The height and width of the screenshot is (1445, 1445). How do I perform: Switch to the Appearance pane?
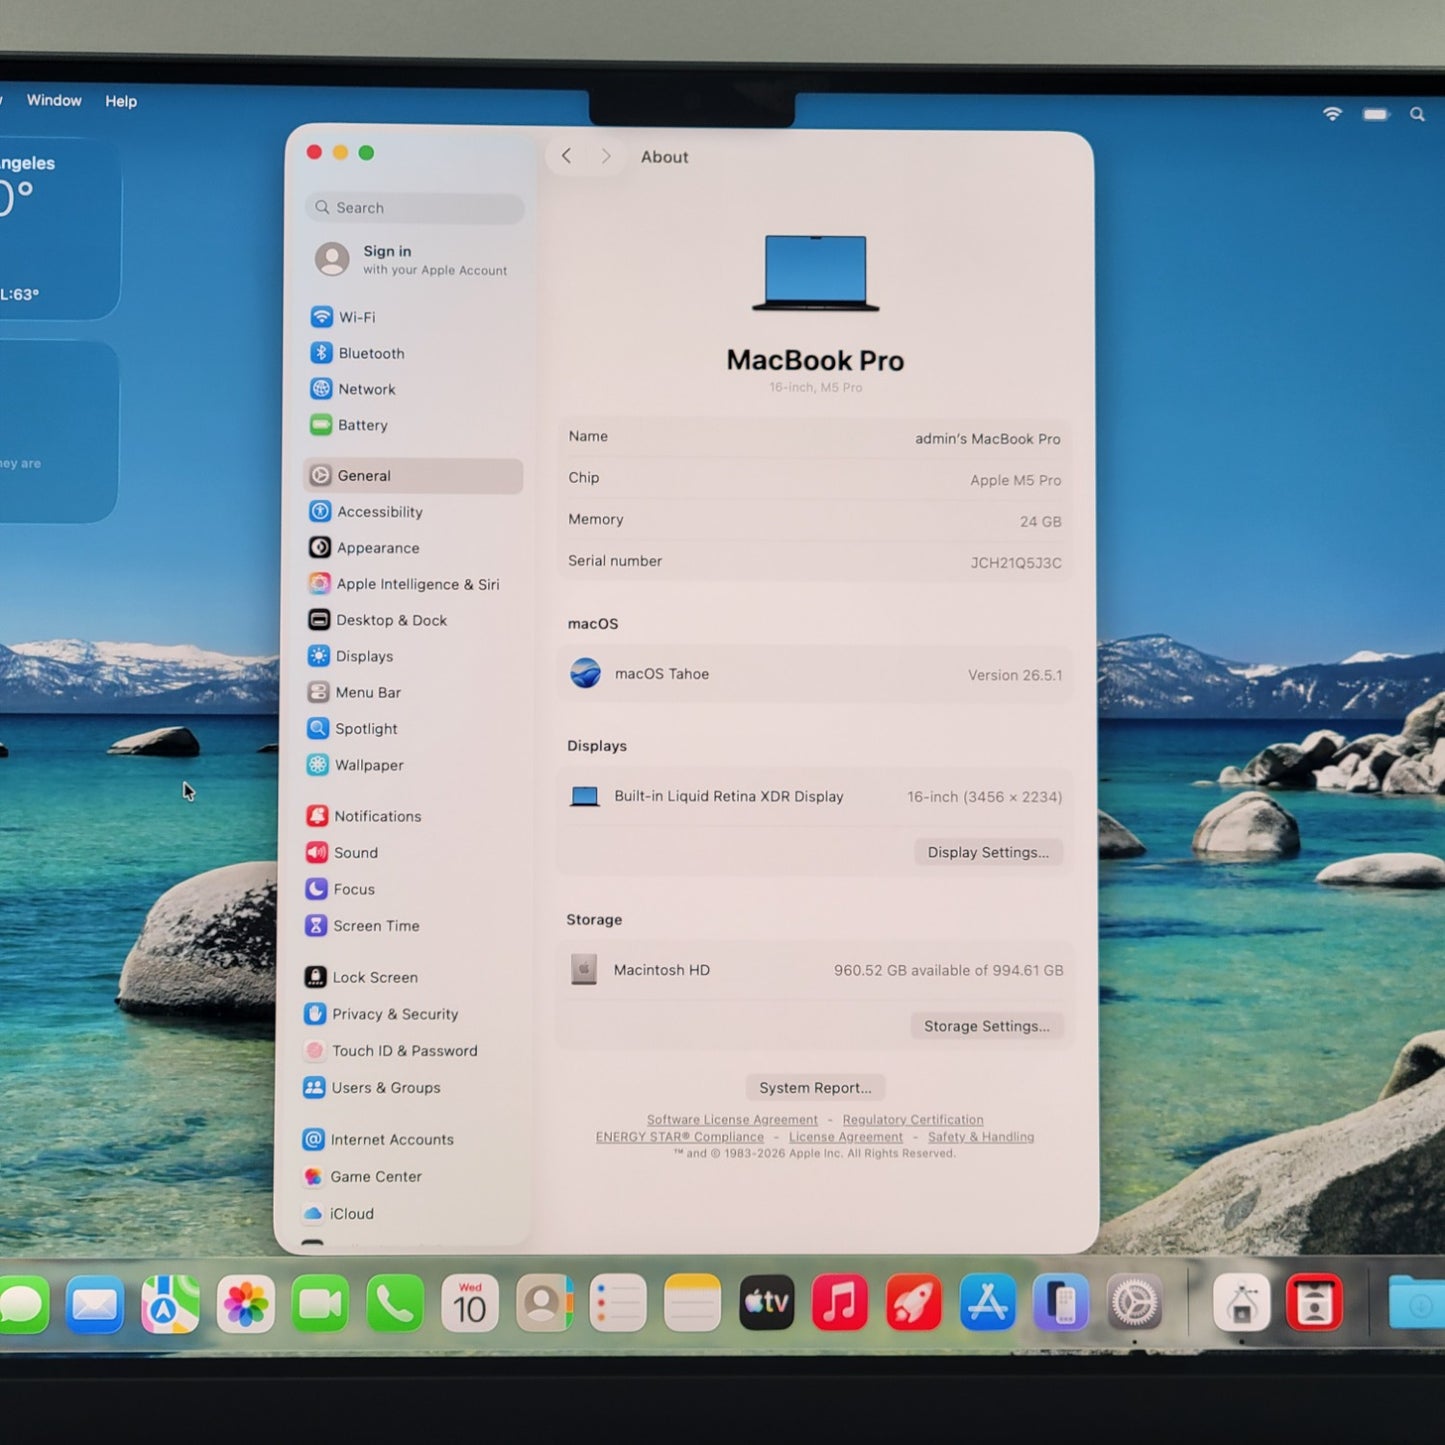[413, 548]
